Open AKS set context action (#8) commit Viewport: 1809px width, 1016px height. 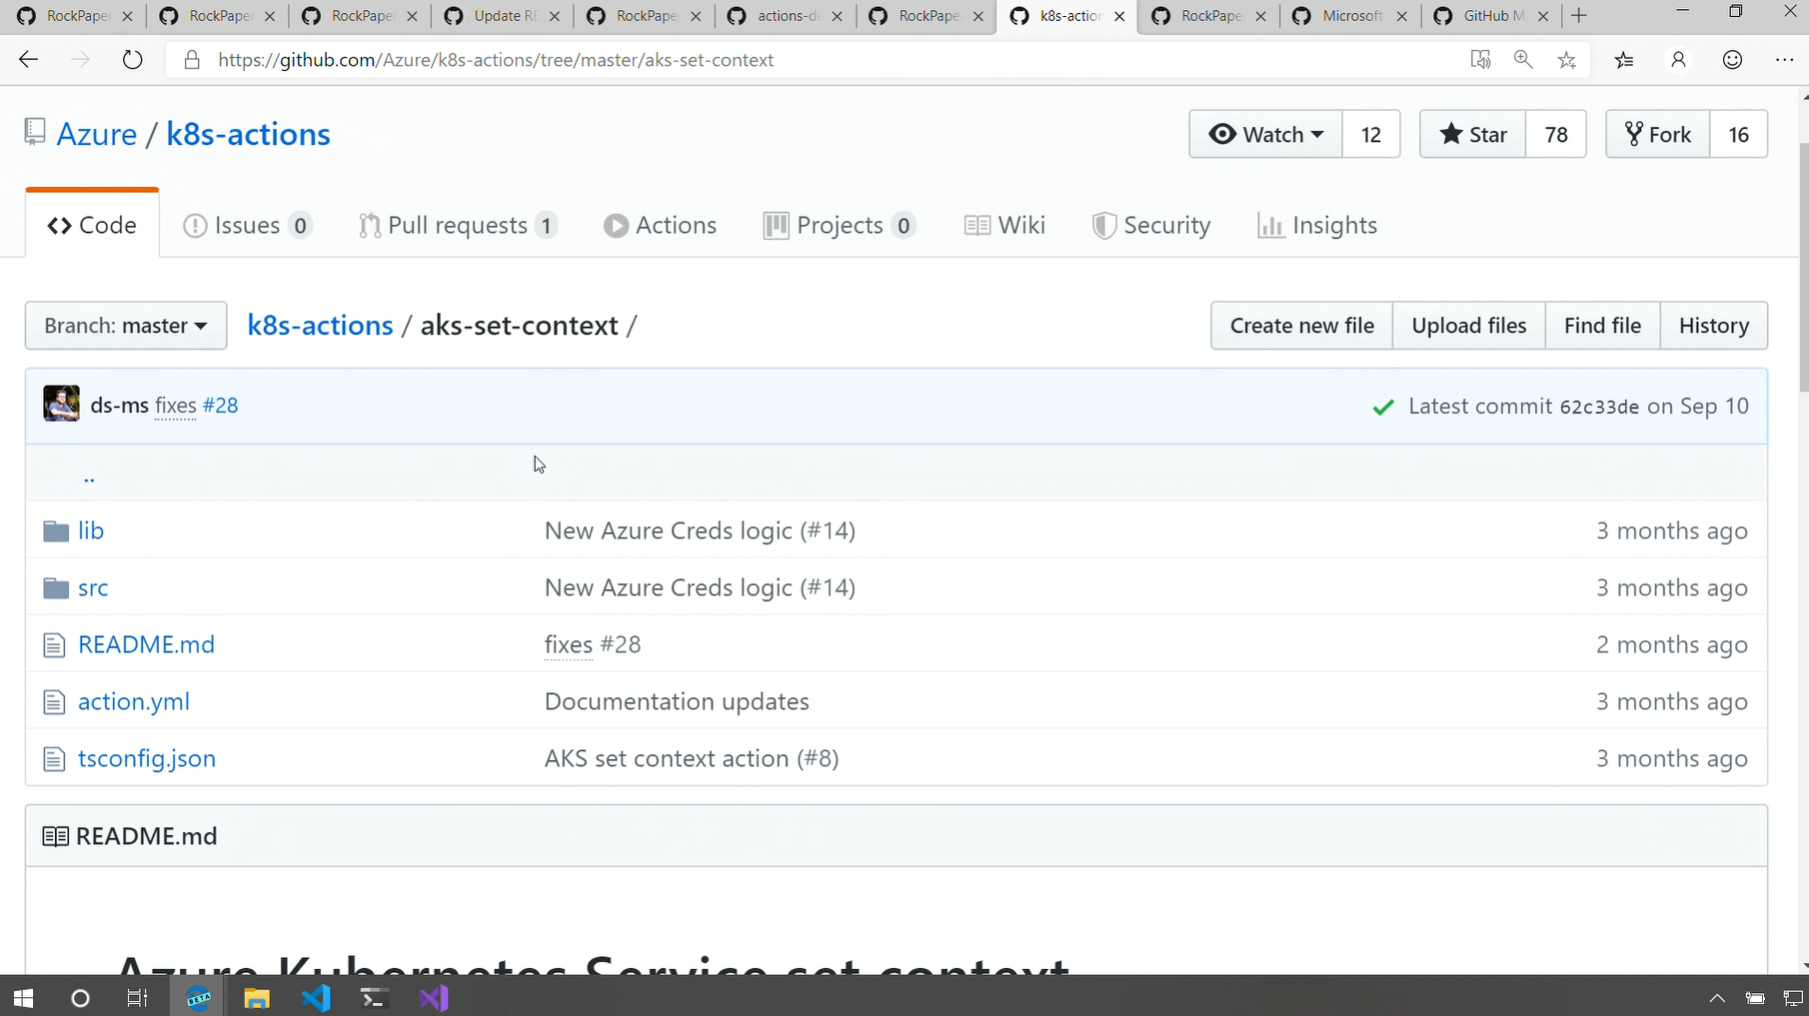pos(692,758)
